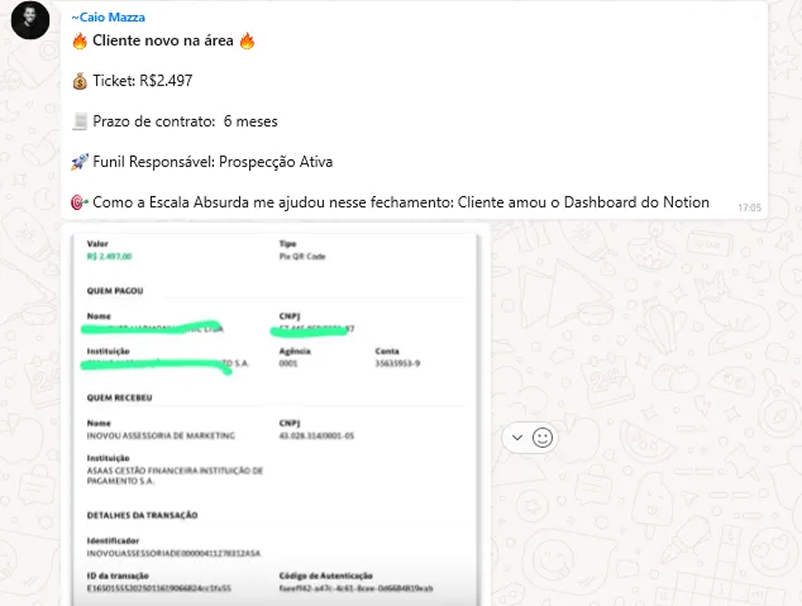
Task: Open the Pix payment receipt image
Action: point(276,417)
